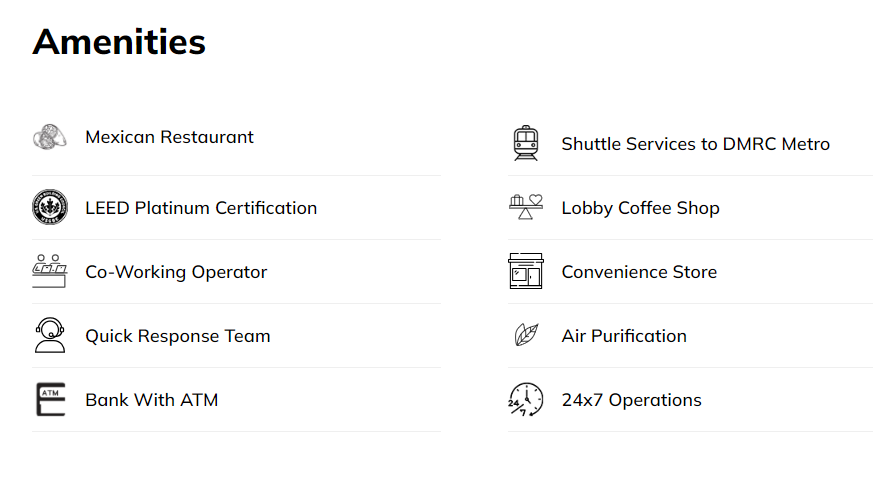Click Shuttle Services to DMRC Metro text
The height and width of the screenshot is (484, 873).
tap(695, 144)
